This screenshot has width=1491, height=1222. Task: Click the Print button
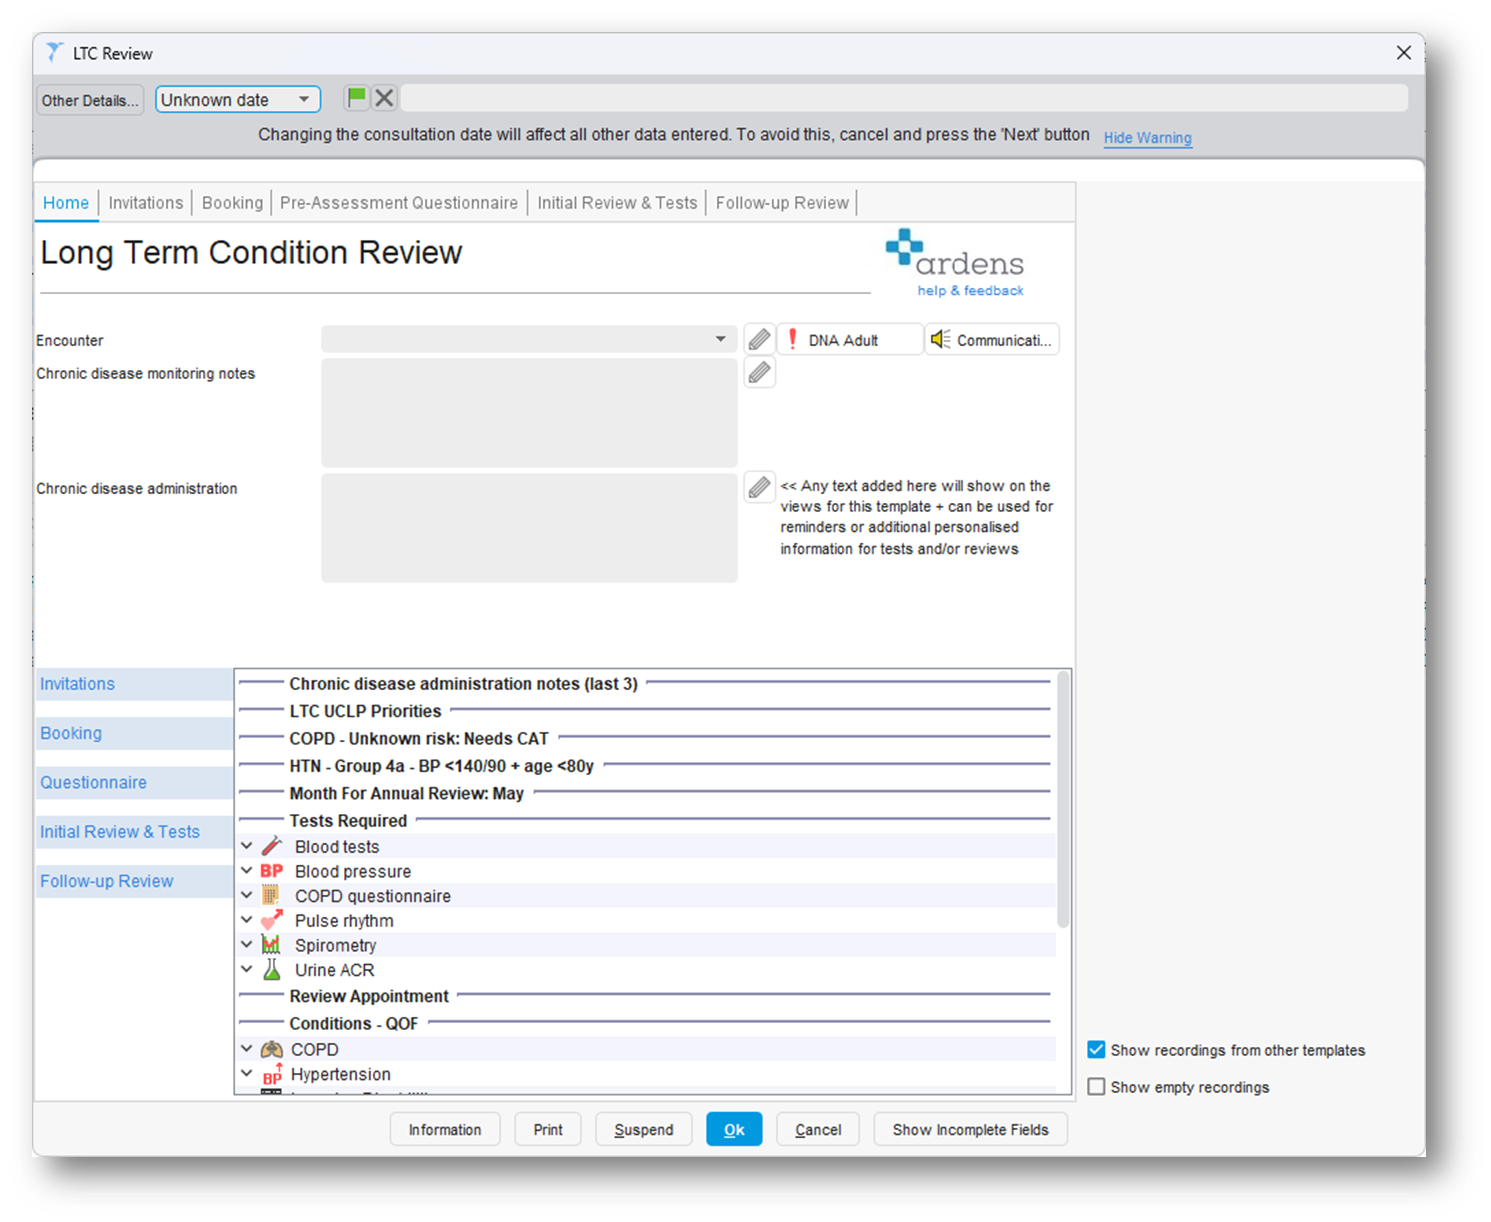(548, 1130)
